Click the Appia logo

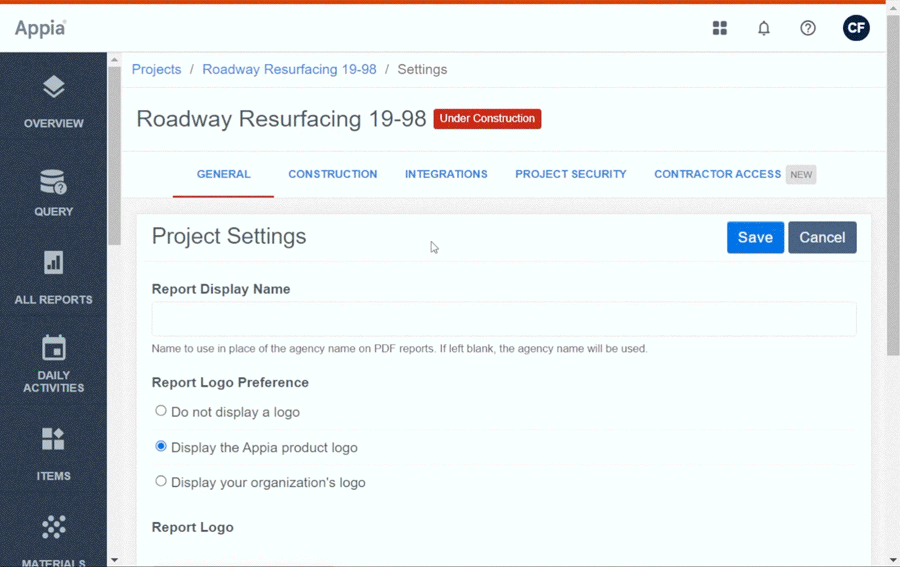tap(40, 28)
